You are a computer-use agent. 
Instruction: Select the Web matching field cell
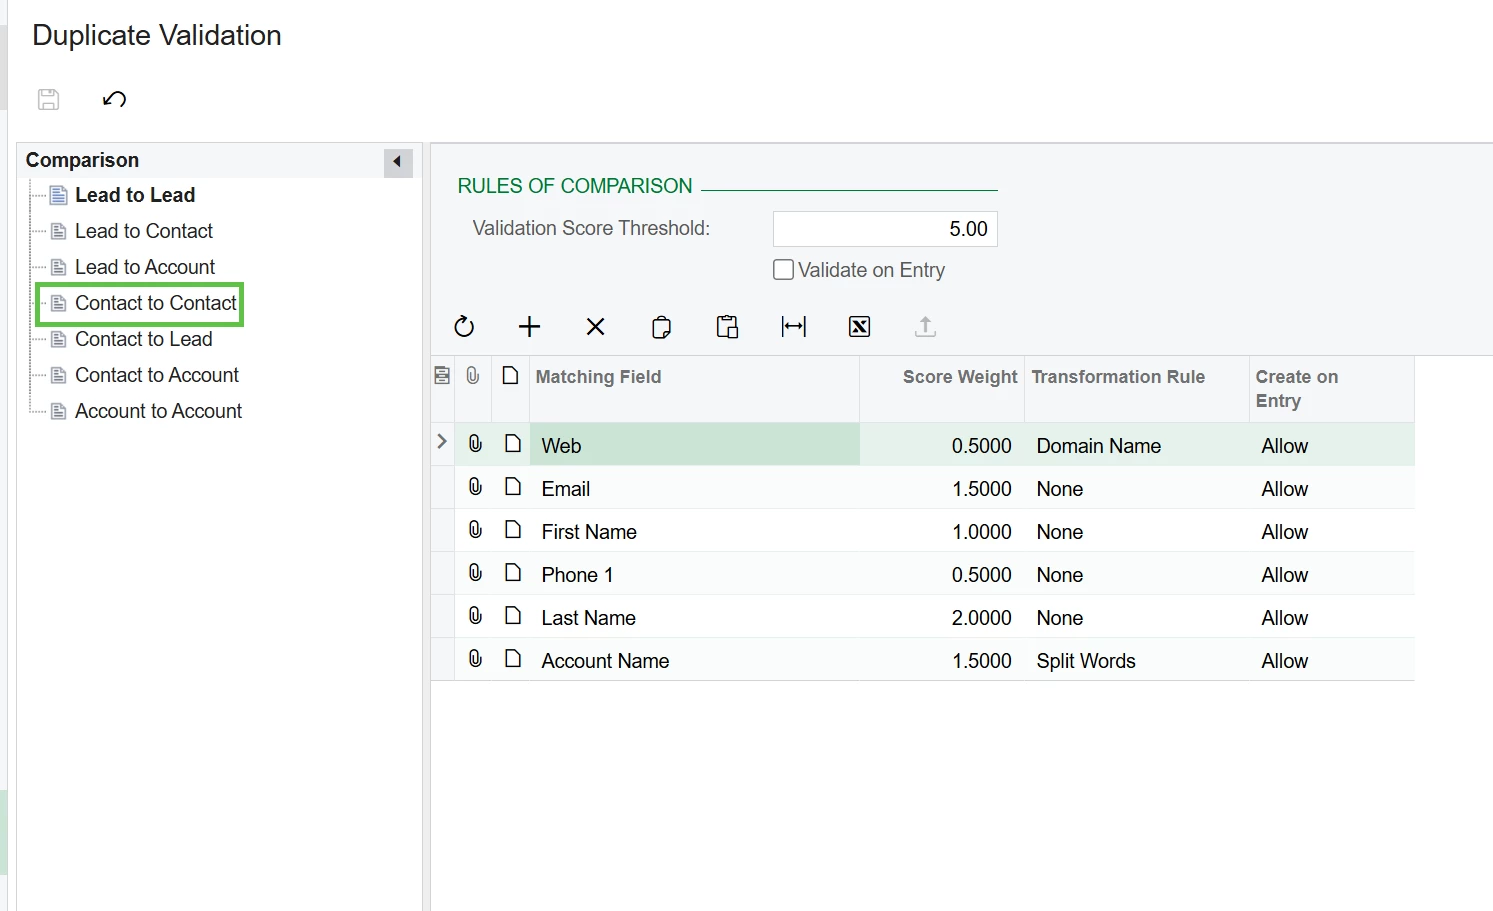coord(694,445)
